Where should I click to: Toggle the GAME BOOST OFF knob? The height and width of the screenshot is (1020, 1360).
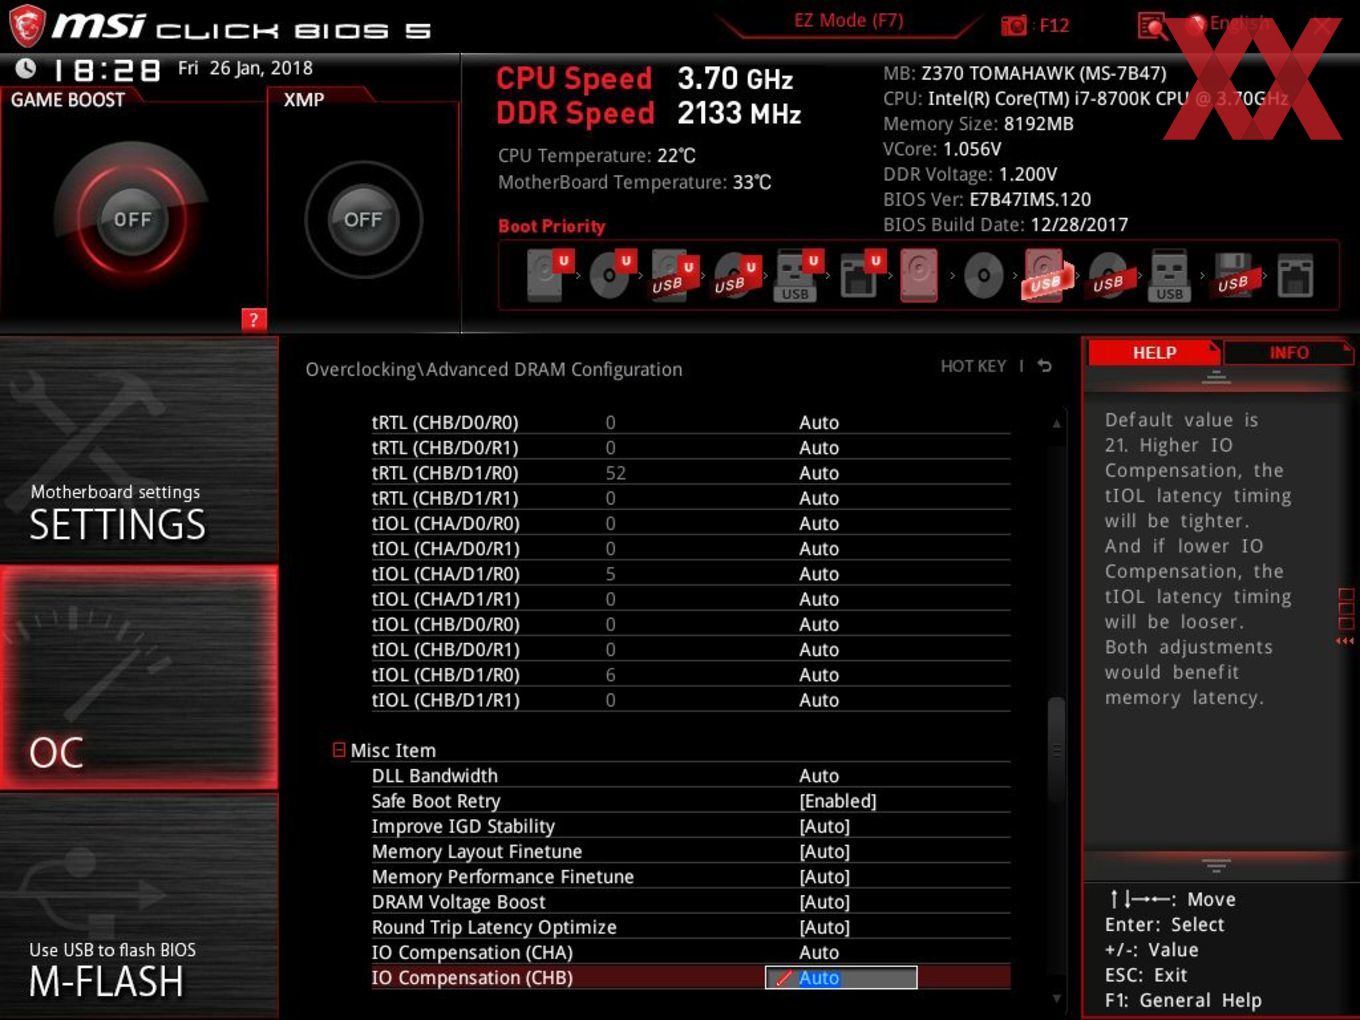(x=132, y=219)
